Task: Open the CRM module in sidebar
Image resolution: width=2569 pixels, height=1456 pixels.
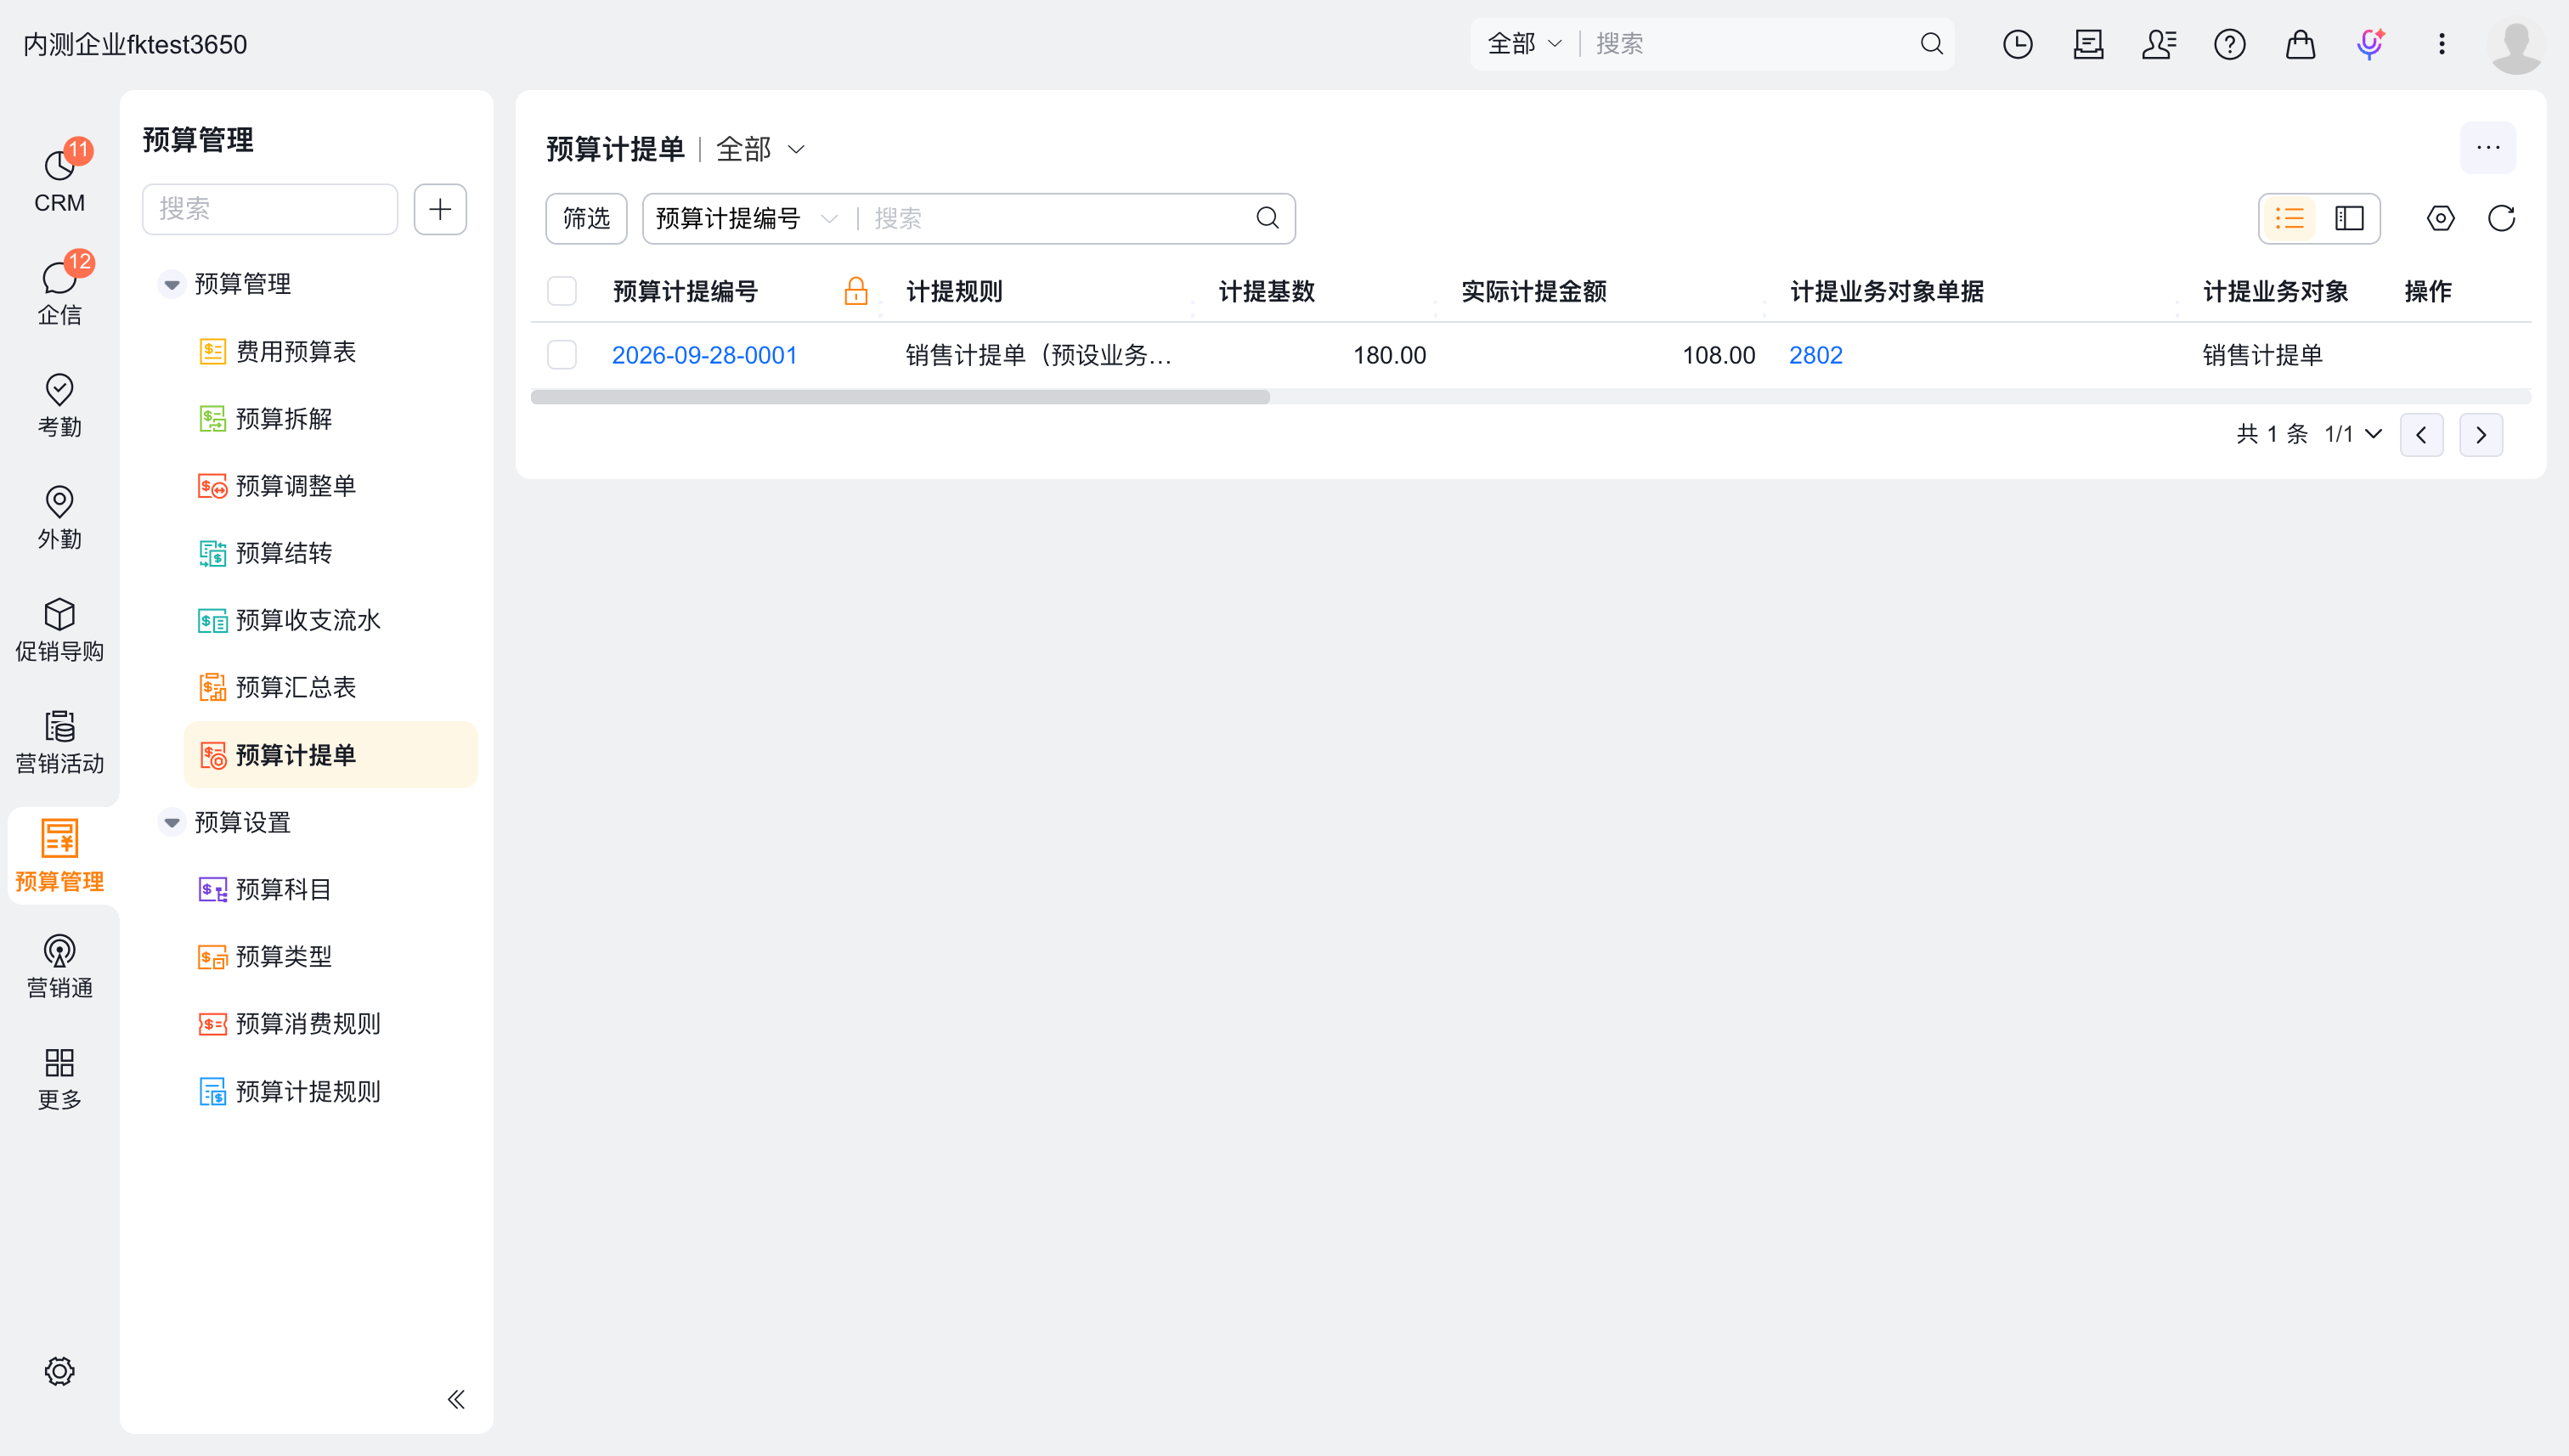Action: pyautogui.click(x=59, y=180)
